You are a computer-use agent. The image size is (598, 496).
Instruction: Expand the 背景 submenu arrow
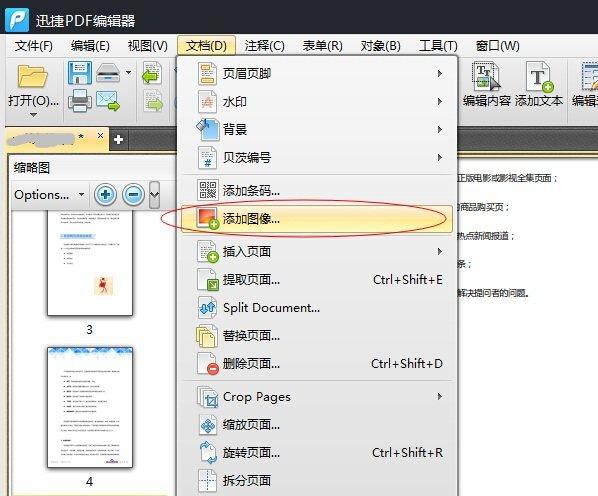tap(440, 130)
